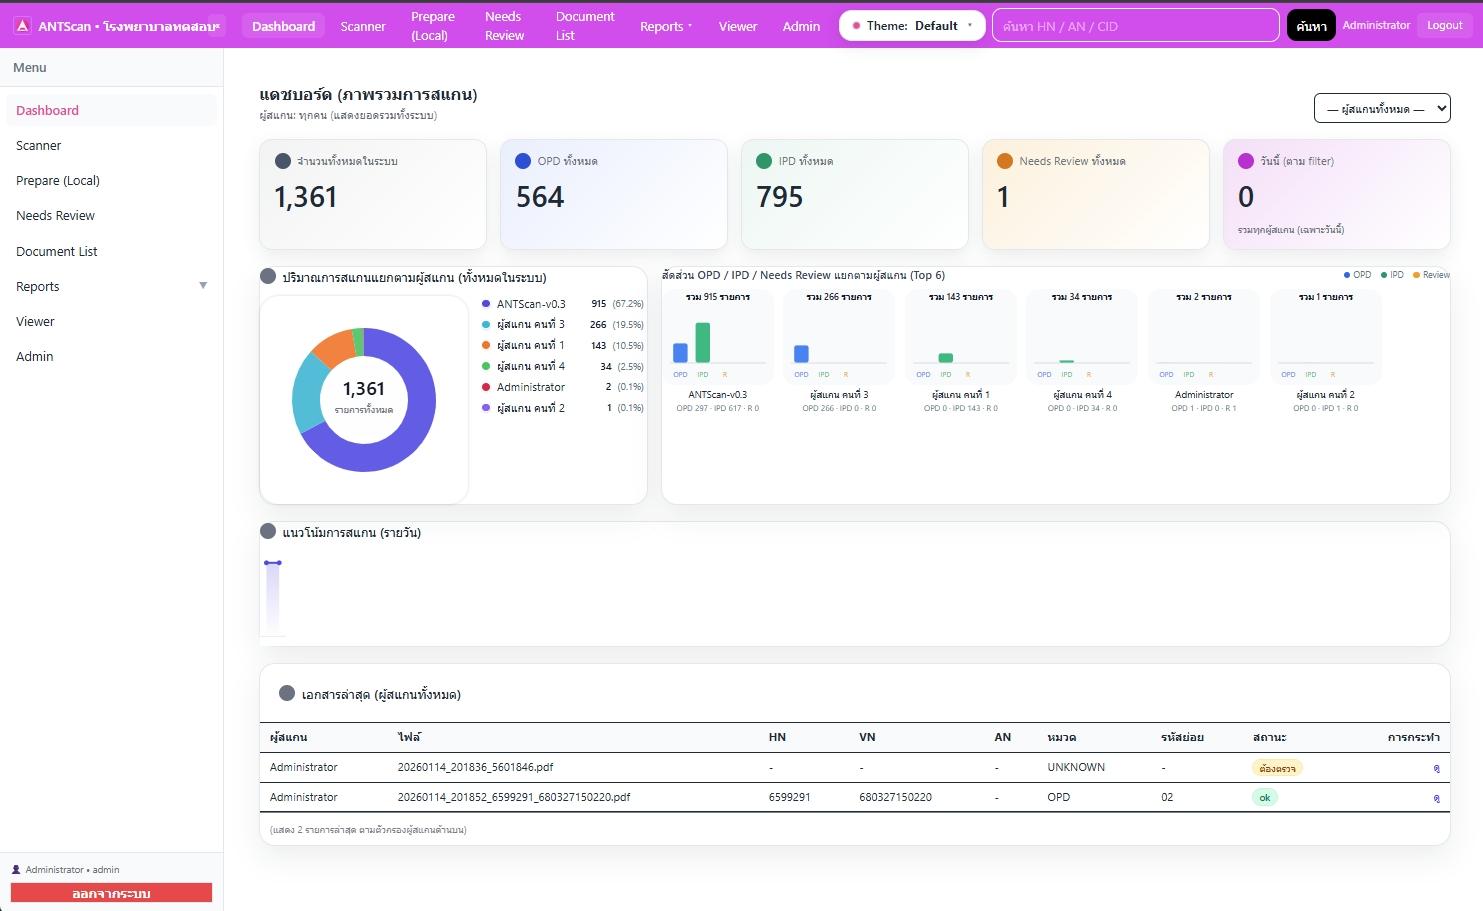Click the red ออกจากระบบ logout button
The image size is (1483, 911).
[111, 892]
